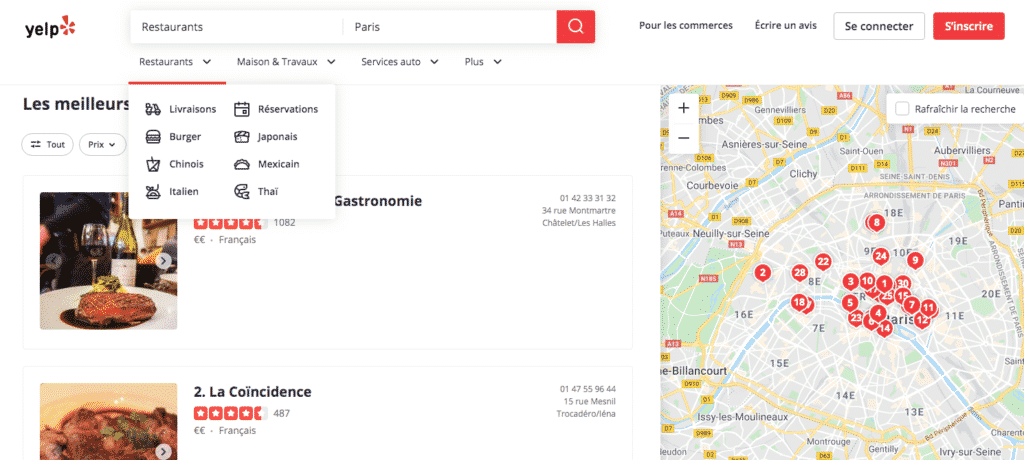This screenshot has height=460, width=1024.
Task: Click map pin number 2
Action: pos(762,272)
